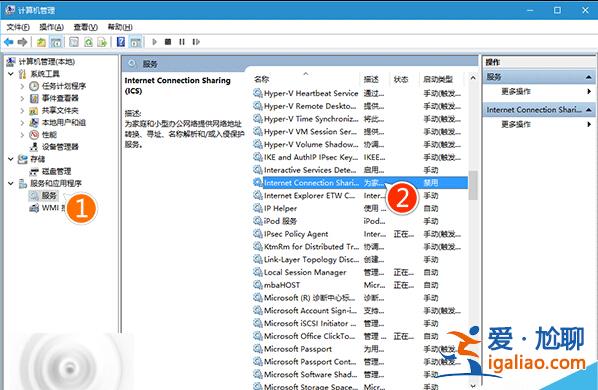Collapse the 系统工具 tree node

click(11, 74)
